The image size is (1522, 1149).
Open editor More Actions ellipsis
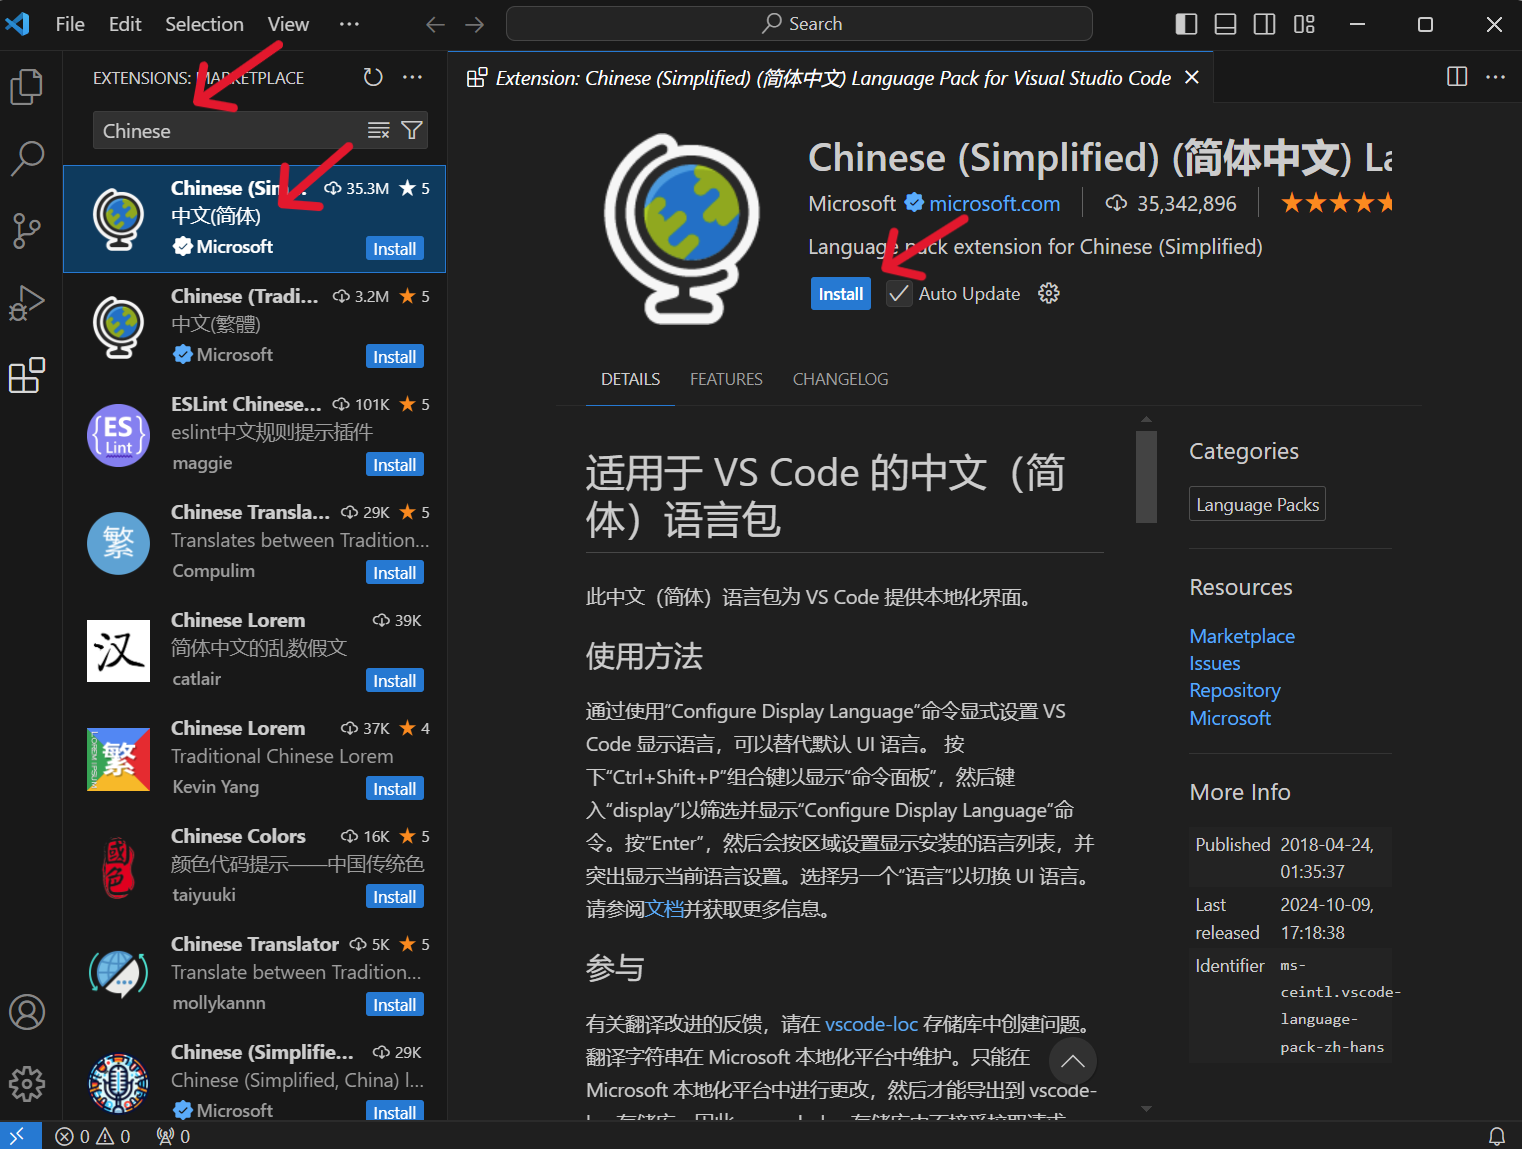(x=1495, y=77)
